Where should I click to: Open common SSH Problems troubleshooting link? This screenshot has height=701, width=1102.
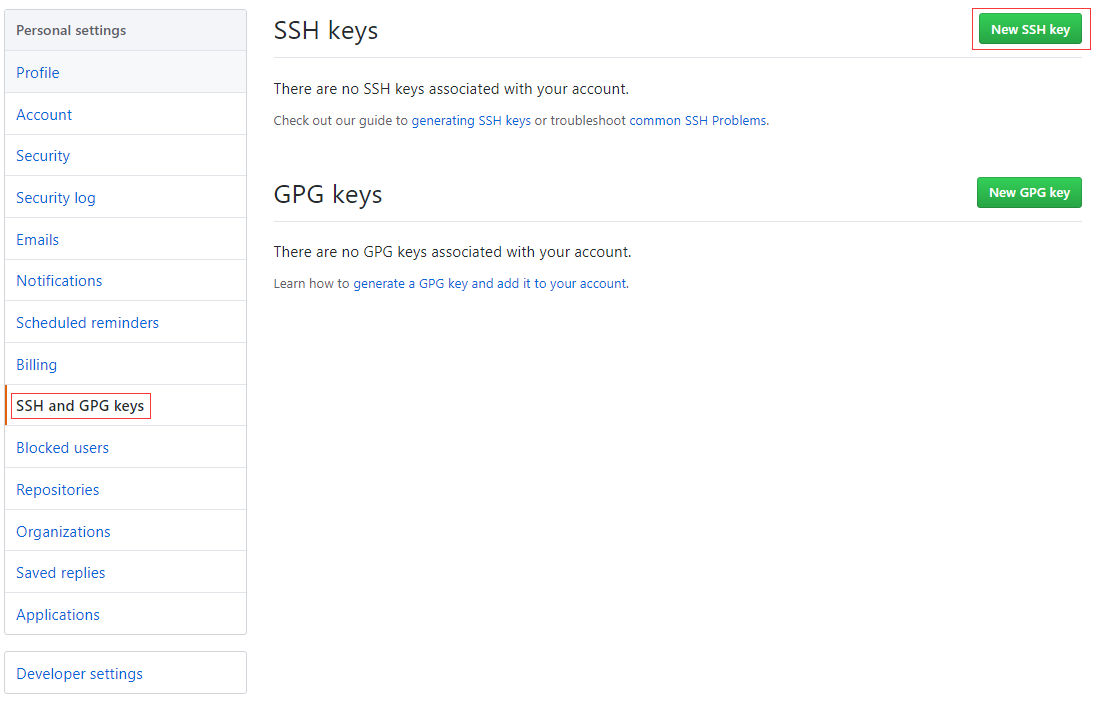point(698,121)
